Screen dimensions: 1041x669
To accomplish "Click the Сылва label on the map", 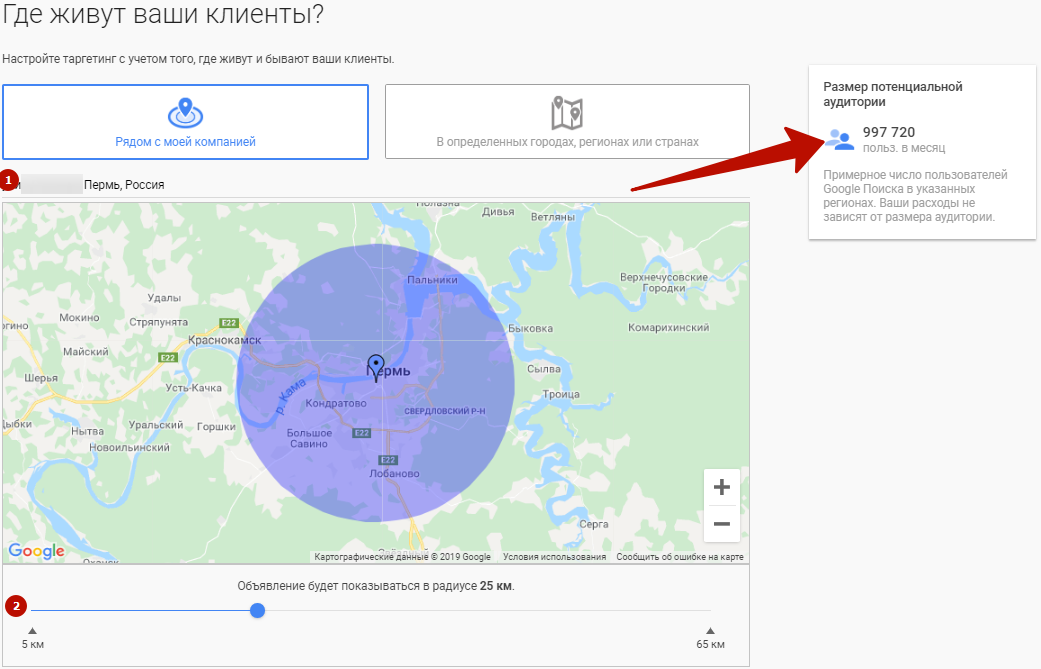I will (544, 368).
